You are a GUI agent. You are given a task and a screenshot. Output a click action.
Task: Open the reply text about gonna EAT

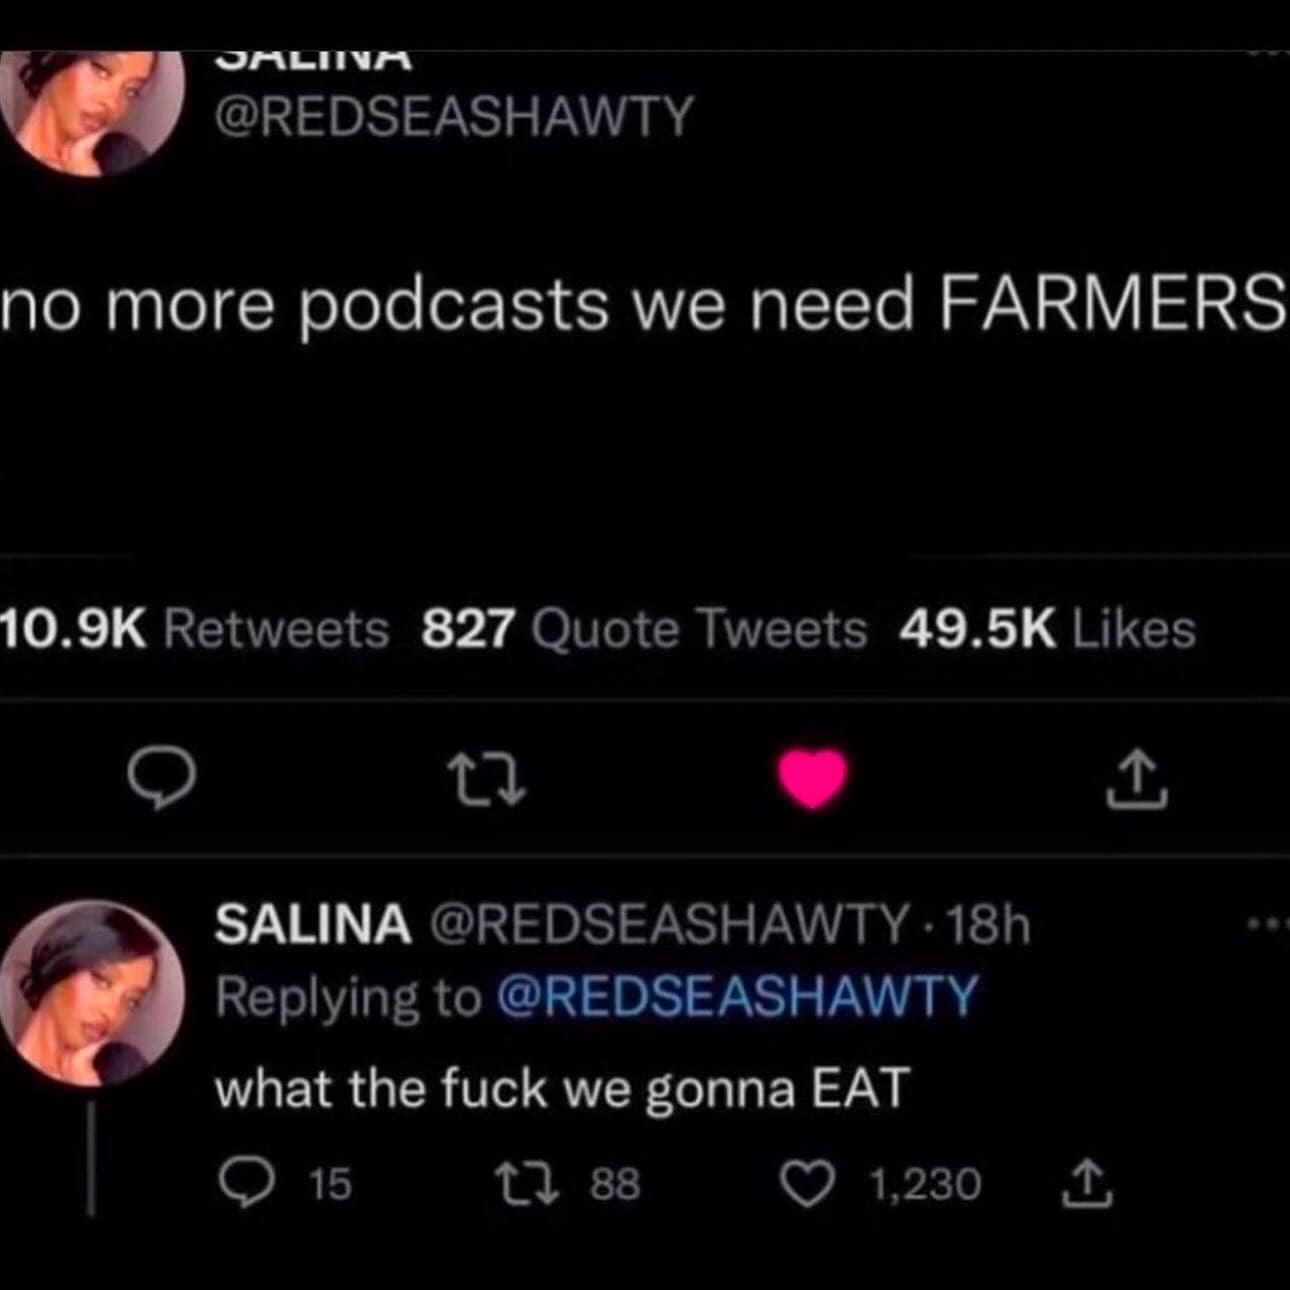tap(562, 1088)
